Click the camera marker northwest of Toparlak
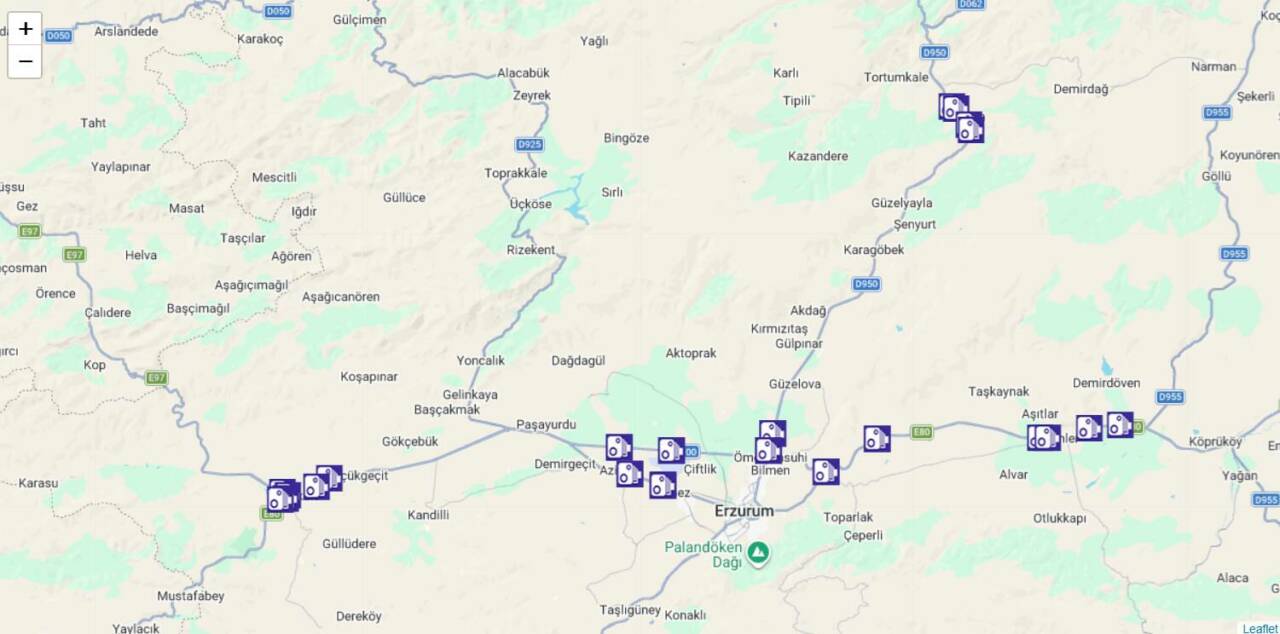 [826, 472]
